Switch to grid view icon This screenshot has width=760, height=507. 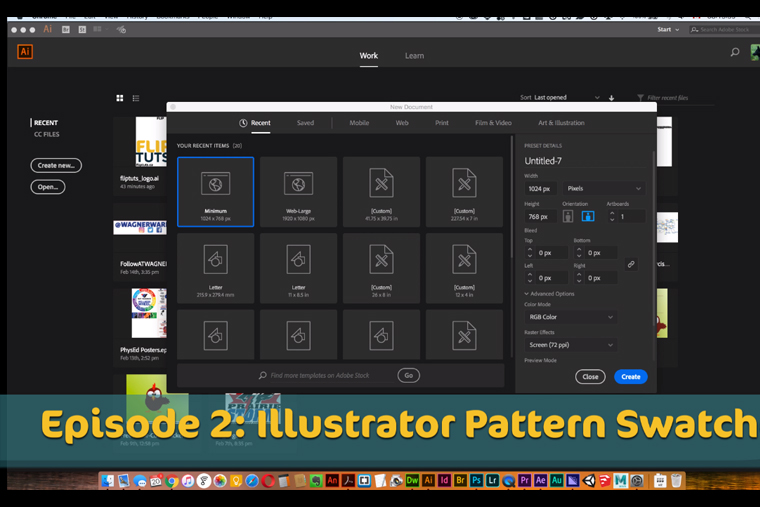point(120,98)
